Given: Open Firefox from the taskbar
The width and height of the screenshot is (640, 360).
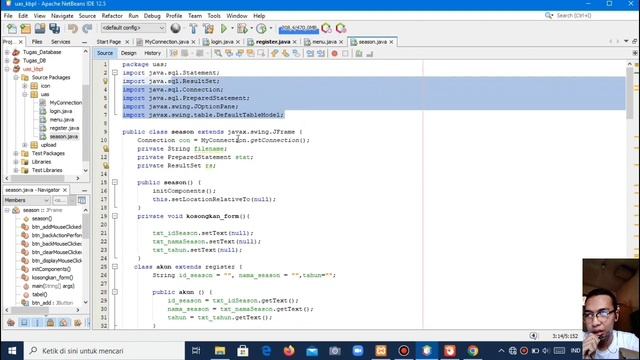Looking at the screenshot, I should (289, 351).
